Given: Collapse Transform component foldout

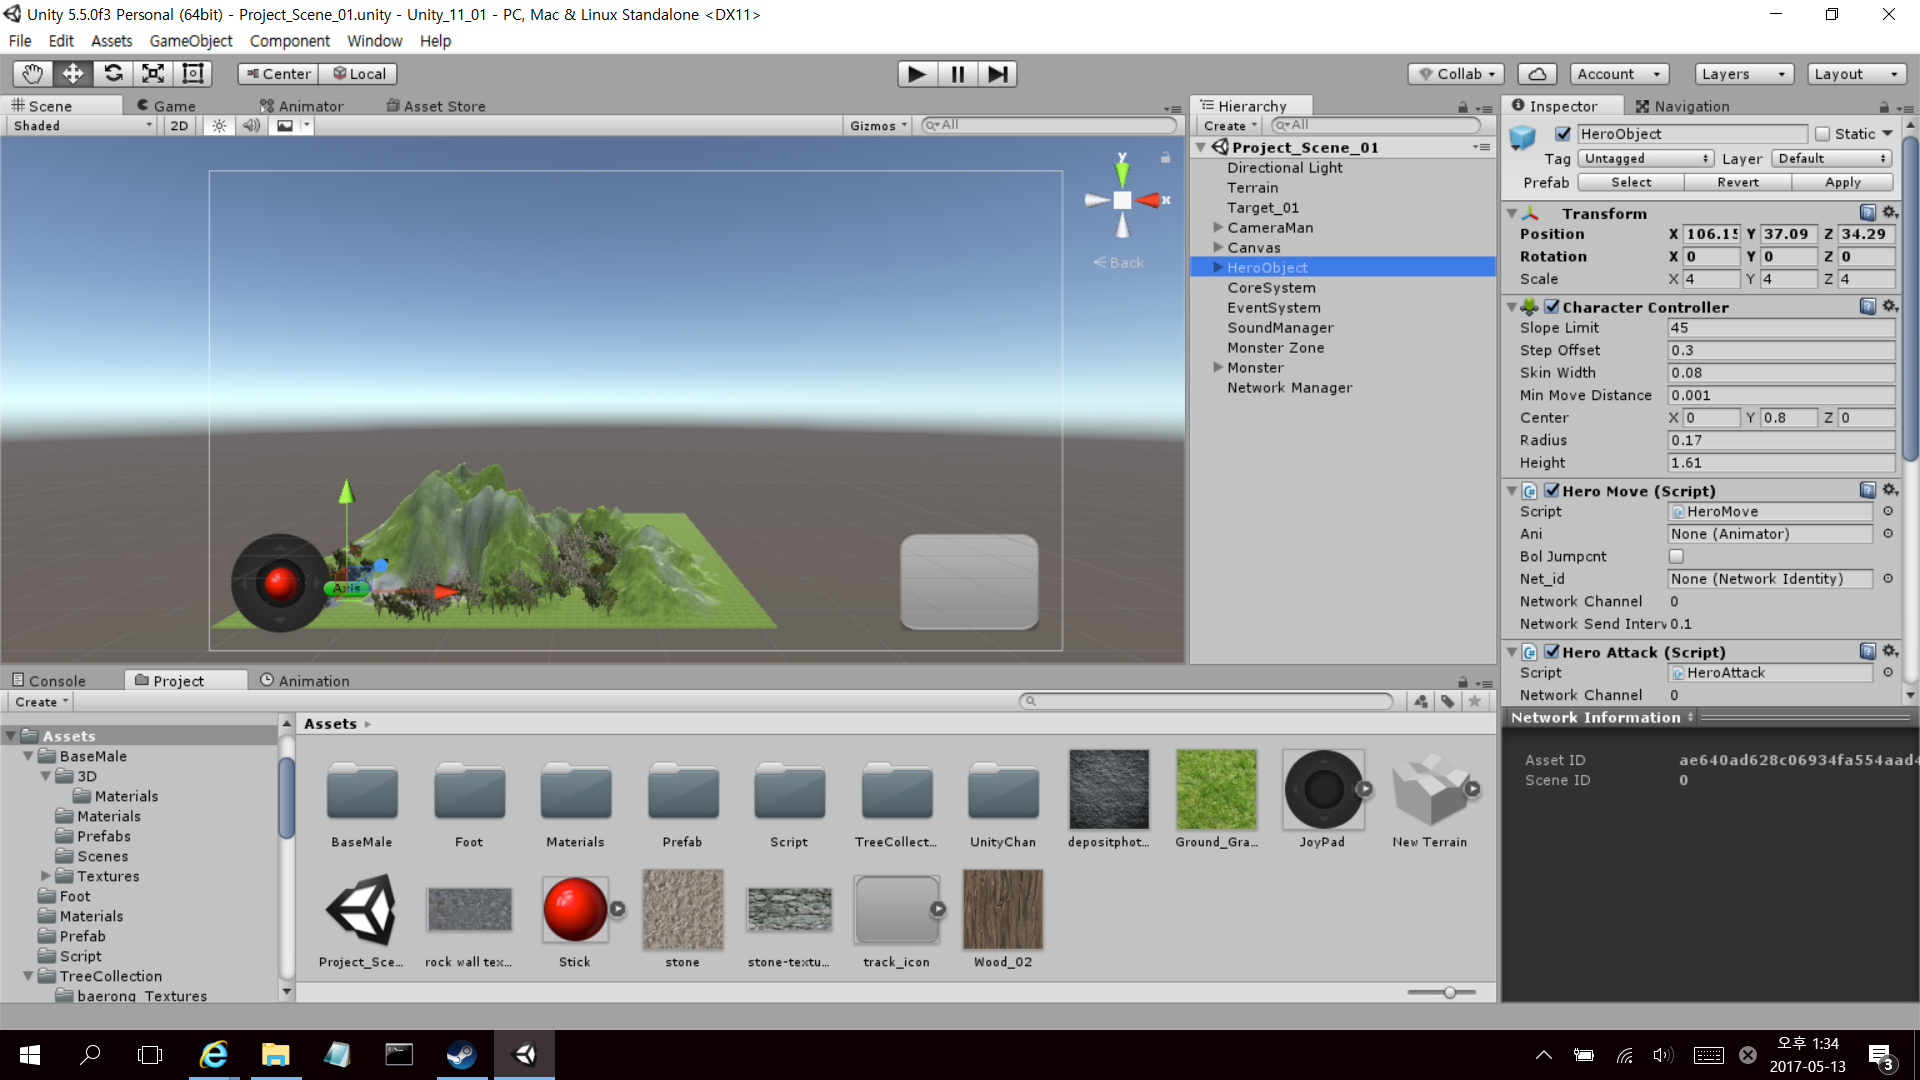Looking at the screenshot, I should point(1512,213).
